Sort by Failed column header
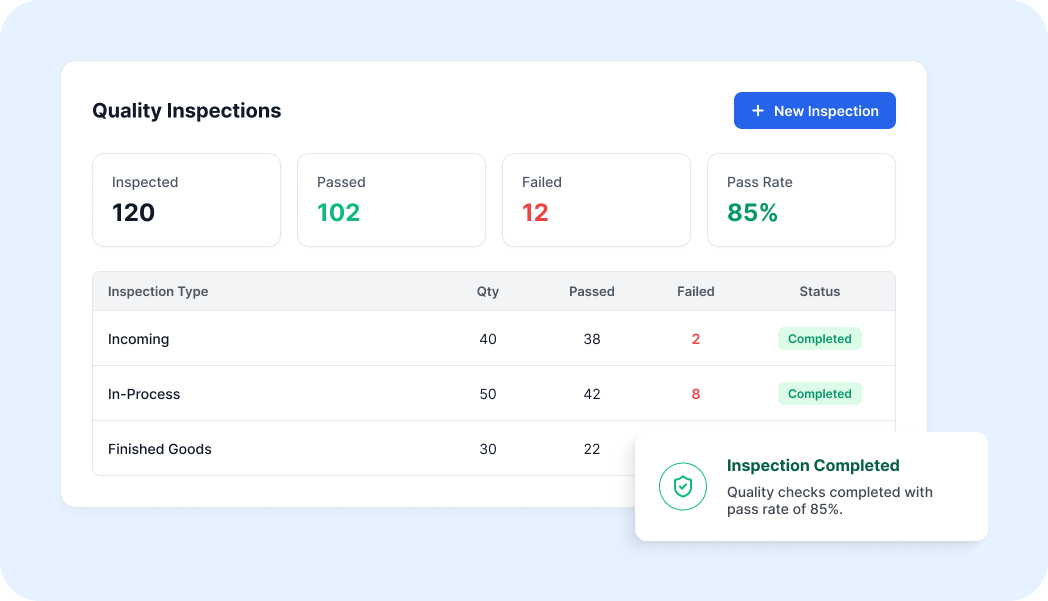Viewport: 1048px width, 601px height. [x=696, y=291]
